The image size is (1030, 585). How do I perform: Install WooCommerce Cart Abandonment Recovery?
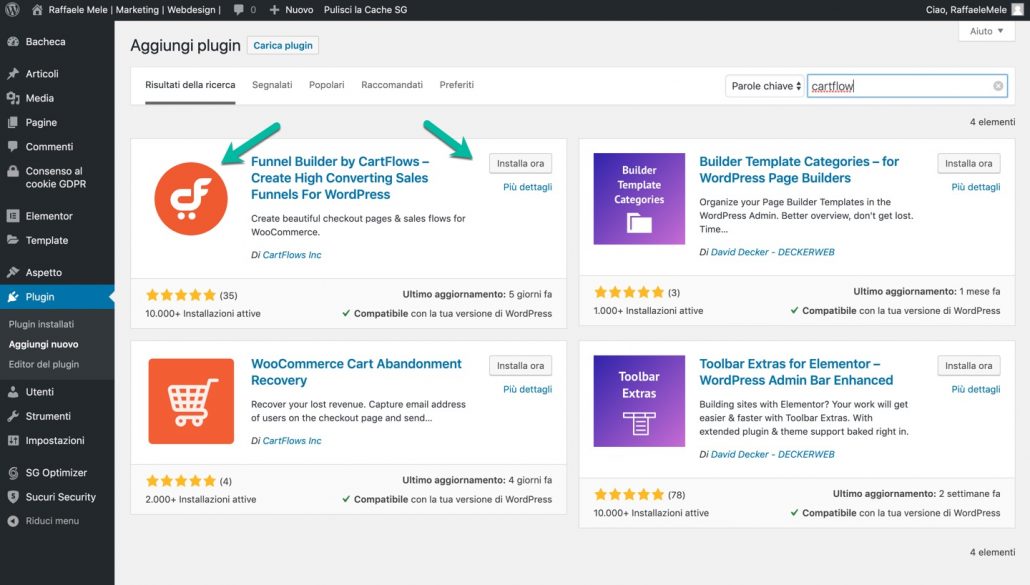point(520,366)
